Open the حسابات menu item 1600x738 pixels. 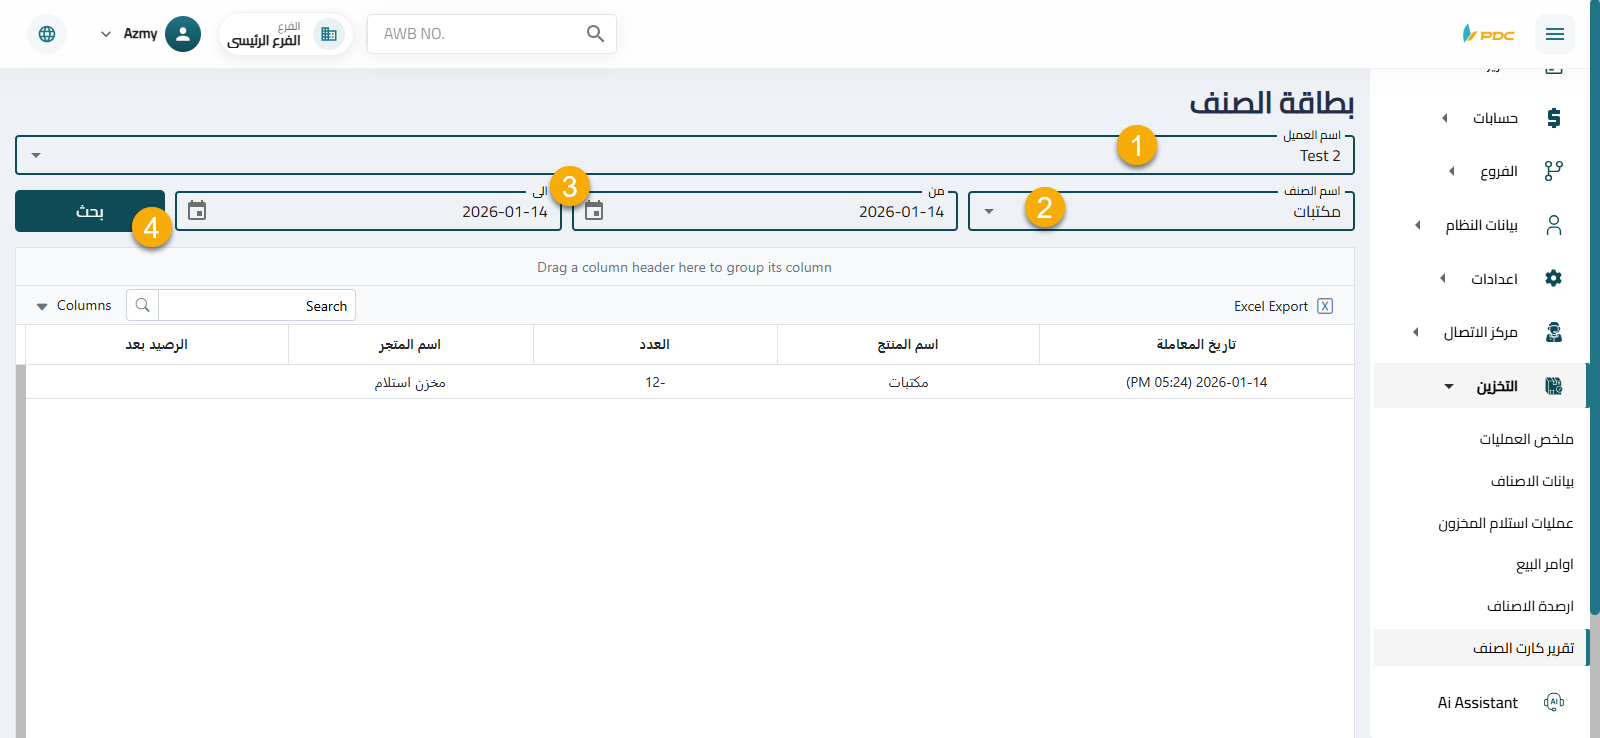tap(1494, 118)
